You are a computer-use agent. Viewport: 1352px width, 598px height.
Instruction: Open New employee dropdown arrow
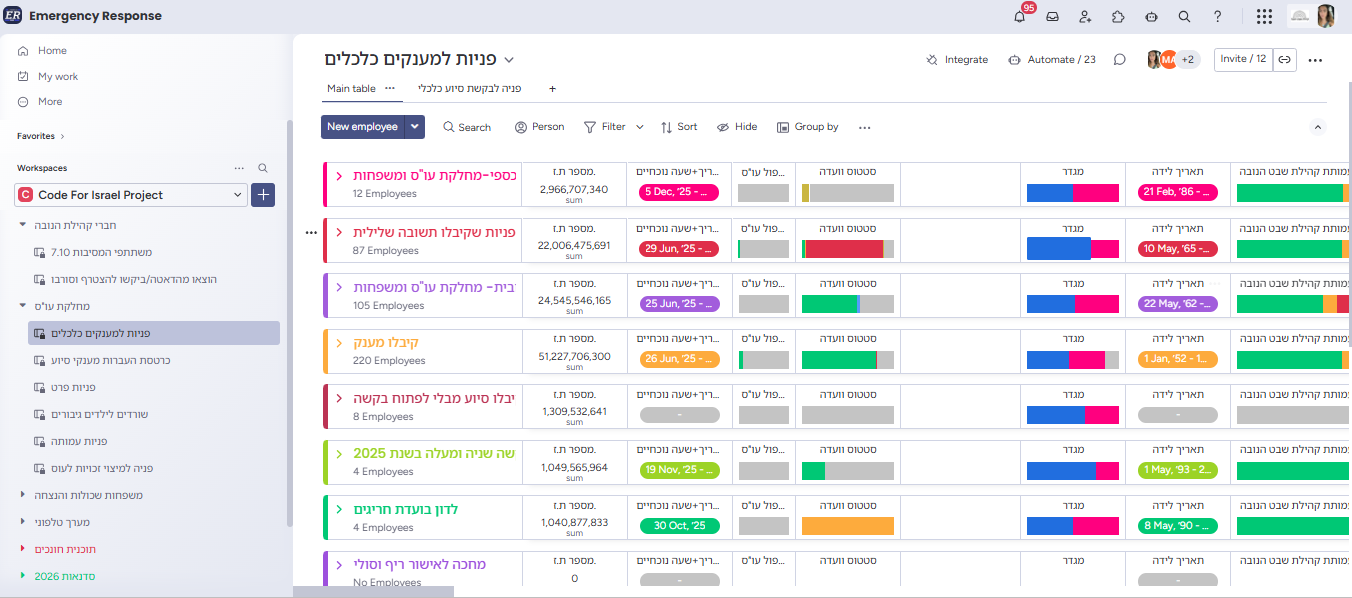coord(415,127)
